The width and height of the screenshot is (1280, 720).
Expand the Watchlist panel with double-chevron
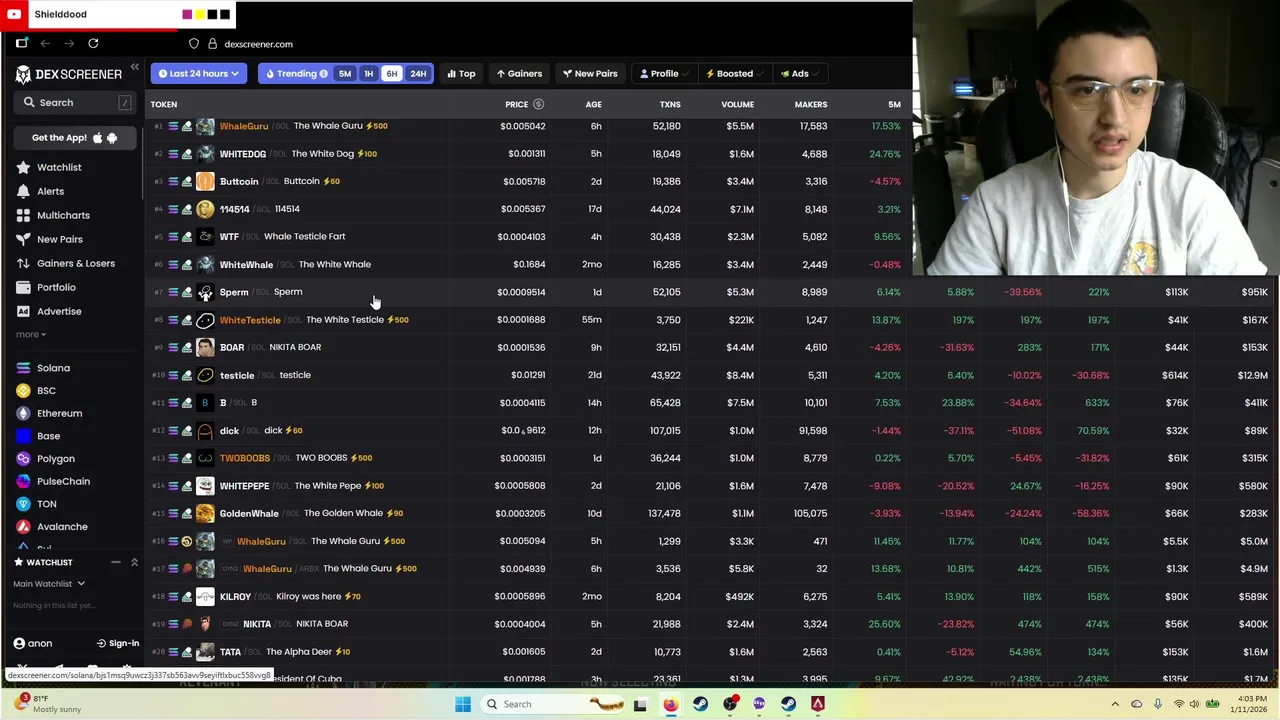[134, 562]
